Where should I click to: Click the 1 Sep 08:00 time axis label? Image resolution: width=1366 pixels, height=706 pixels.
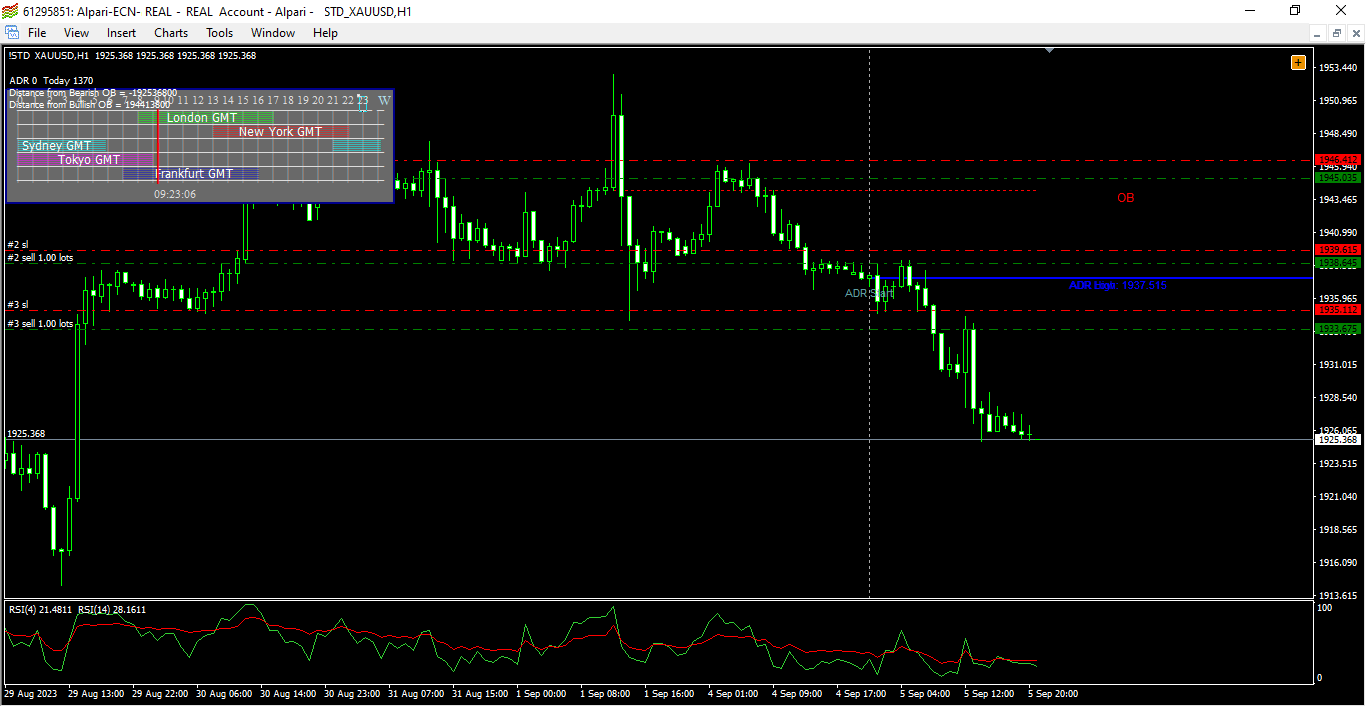click(x=605, y=693)
